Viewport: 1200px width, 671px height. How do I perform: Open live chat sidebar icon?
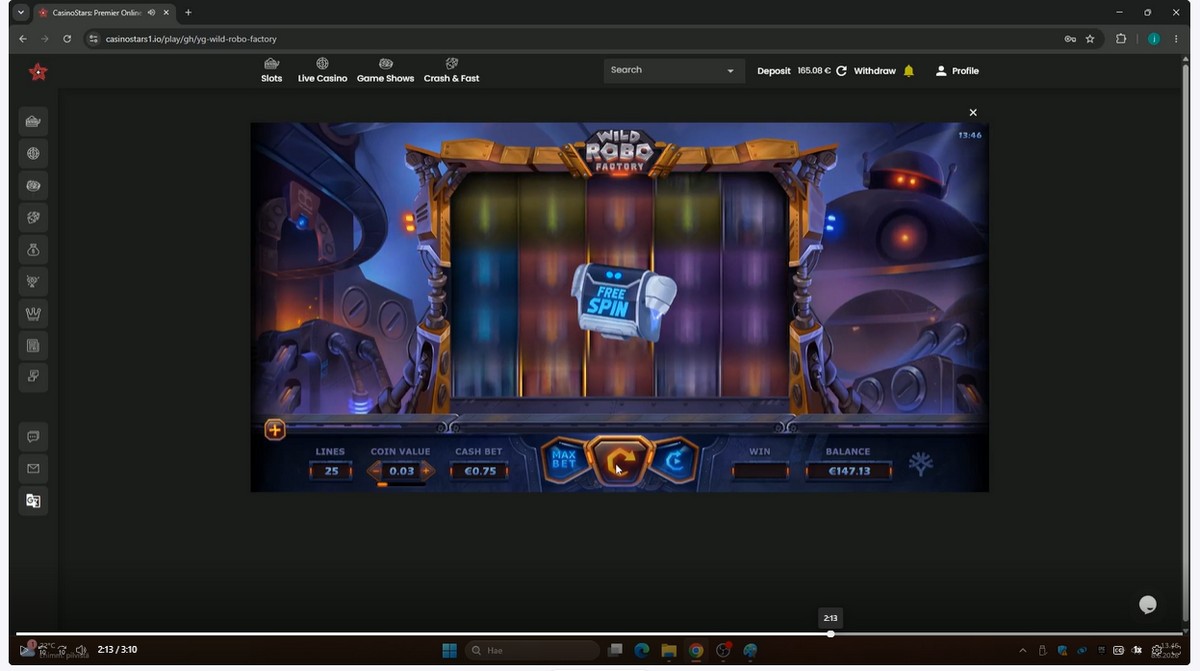33,437
